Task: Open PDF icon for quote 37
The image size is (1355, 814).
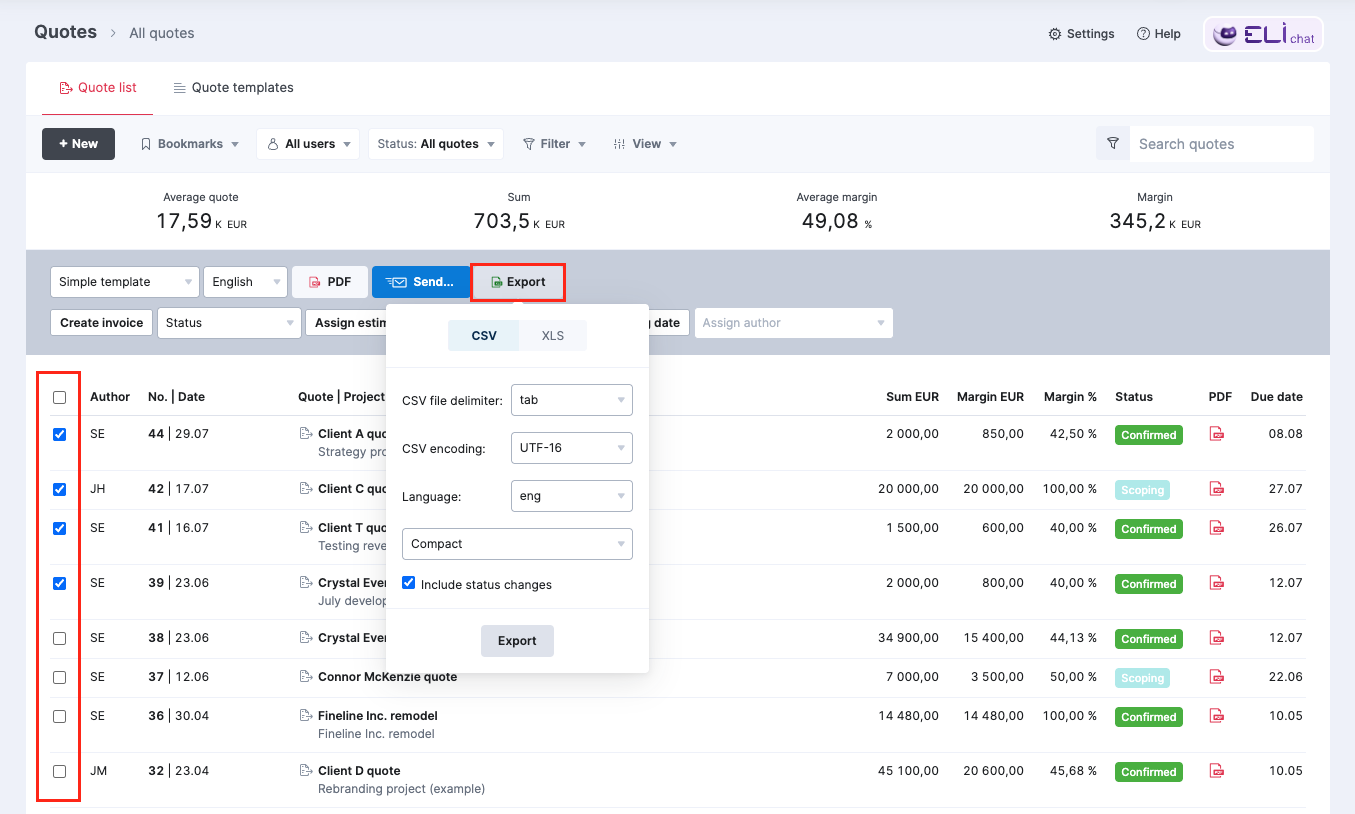Action: [x=1217, y=677]
